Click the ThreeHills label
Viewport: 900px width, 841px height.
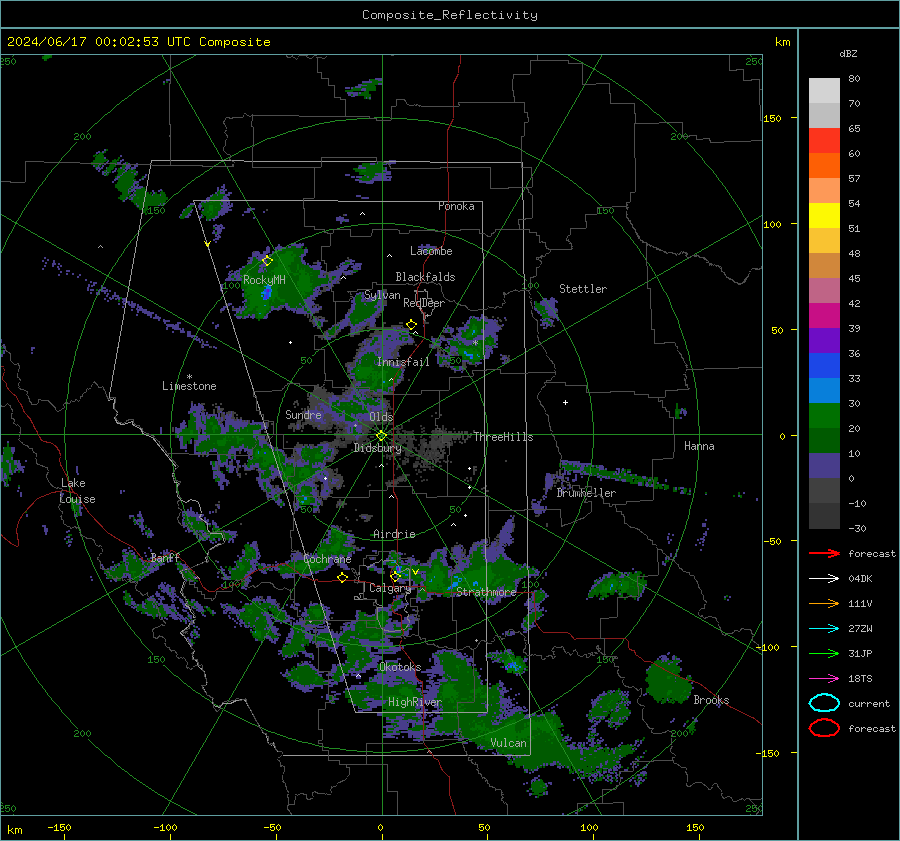(x=503, y=437)
